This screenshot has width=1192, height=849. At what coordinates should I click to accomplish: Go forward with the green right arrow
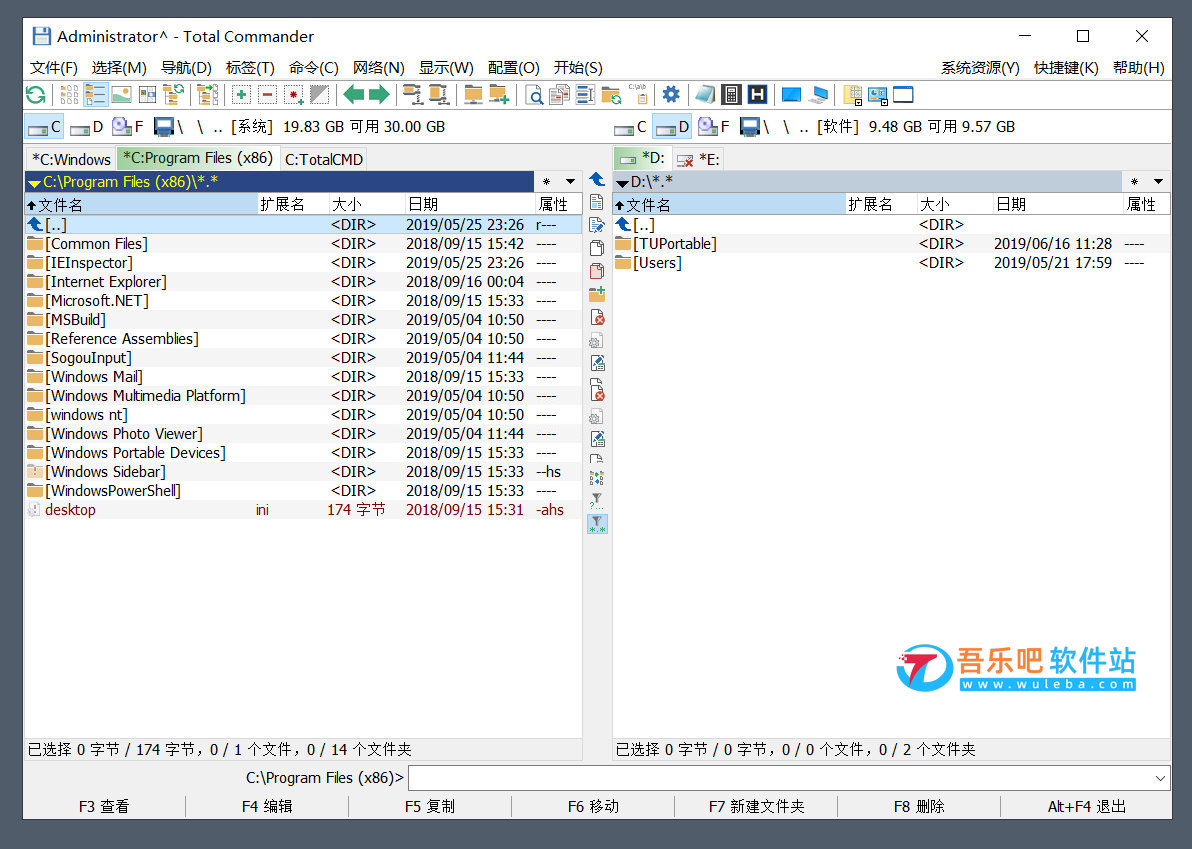[x=379, y=95]
